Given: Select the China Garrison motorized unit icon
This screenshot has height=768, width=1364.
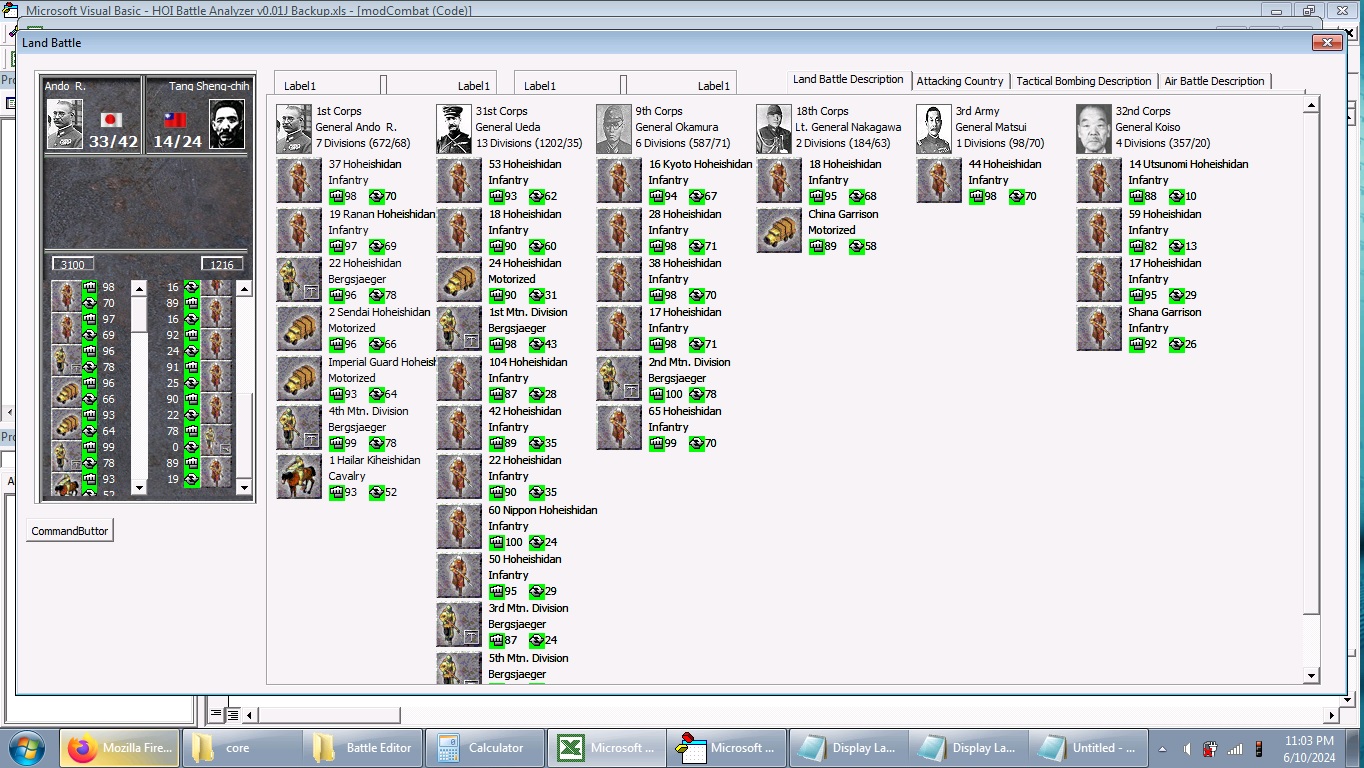Looking at the screenshot, I should point(779,230).
